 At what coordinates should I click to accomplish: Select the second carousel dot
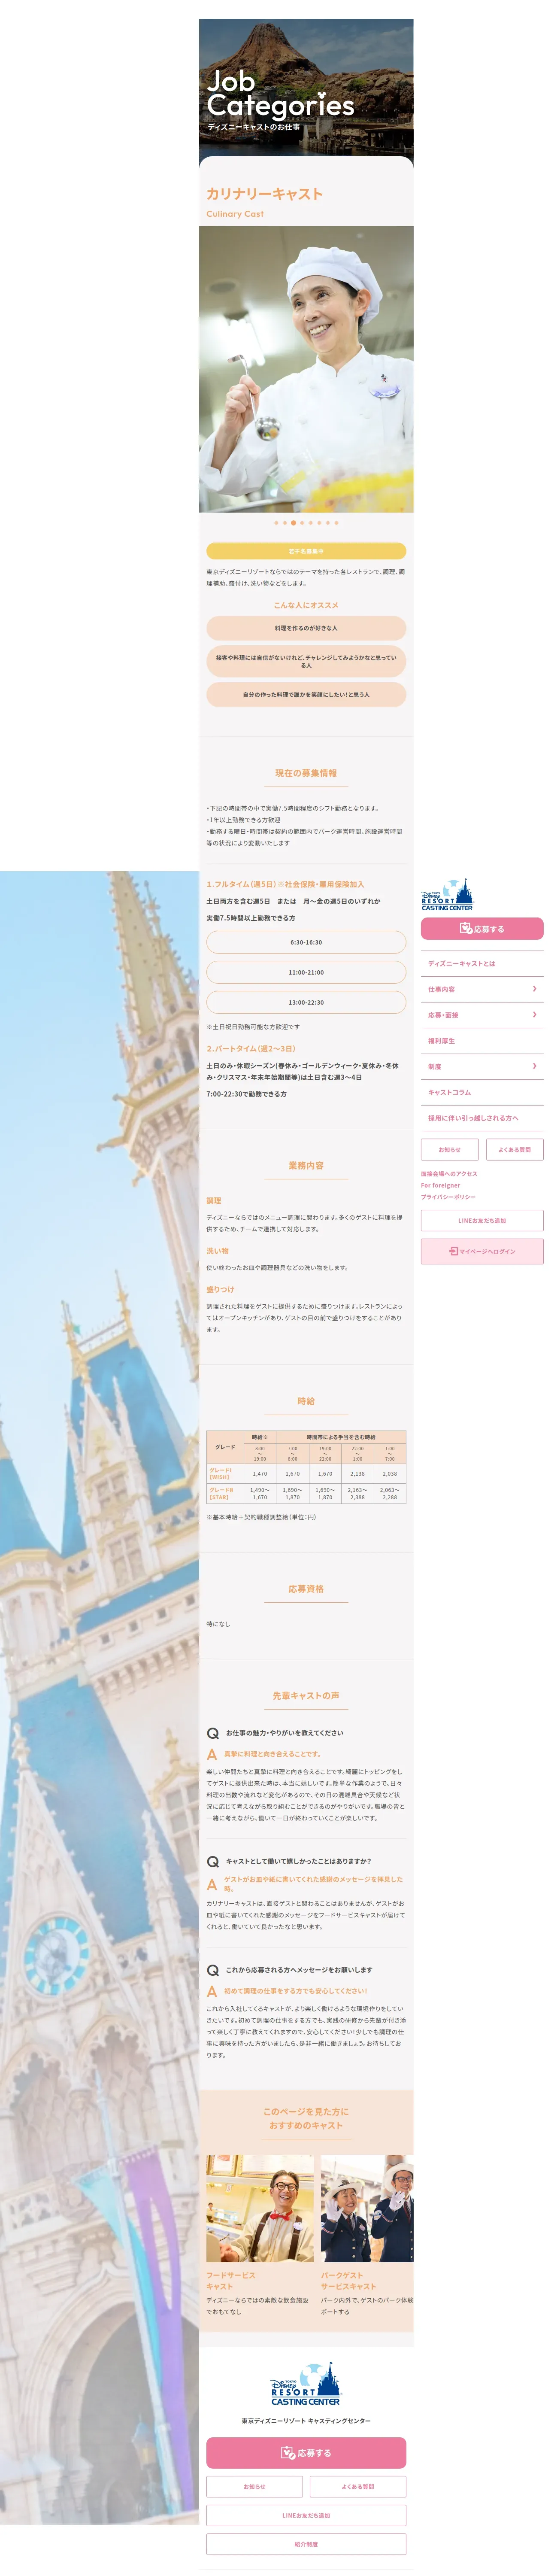tap(285, 523)
